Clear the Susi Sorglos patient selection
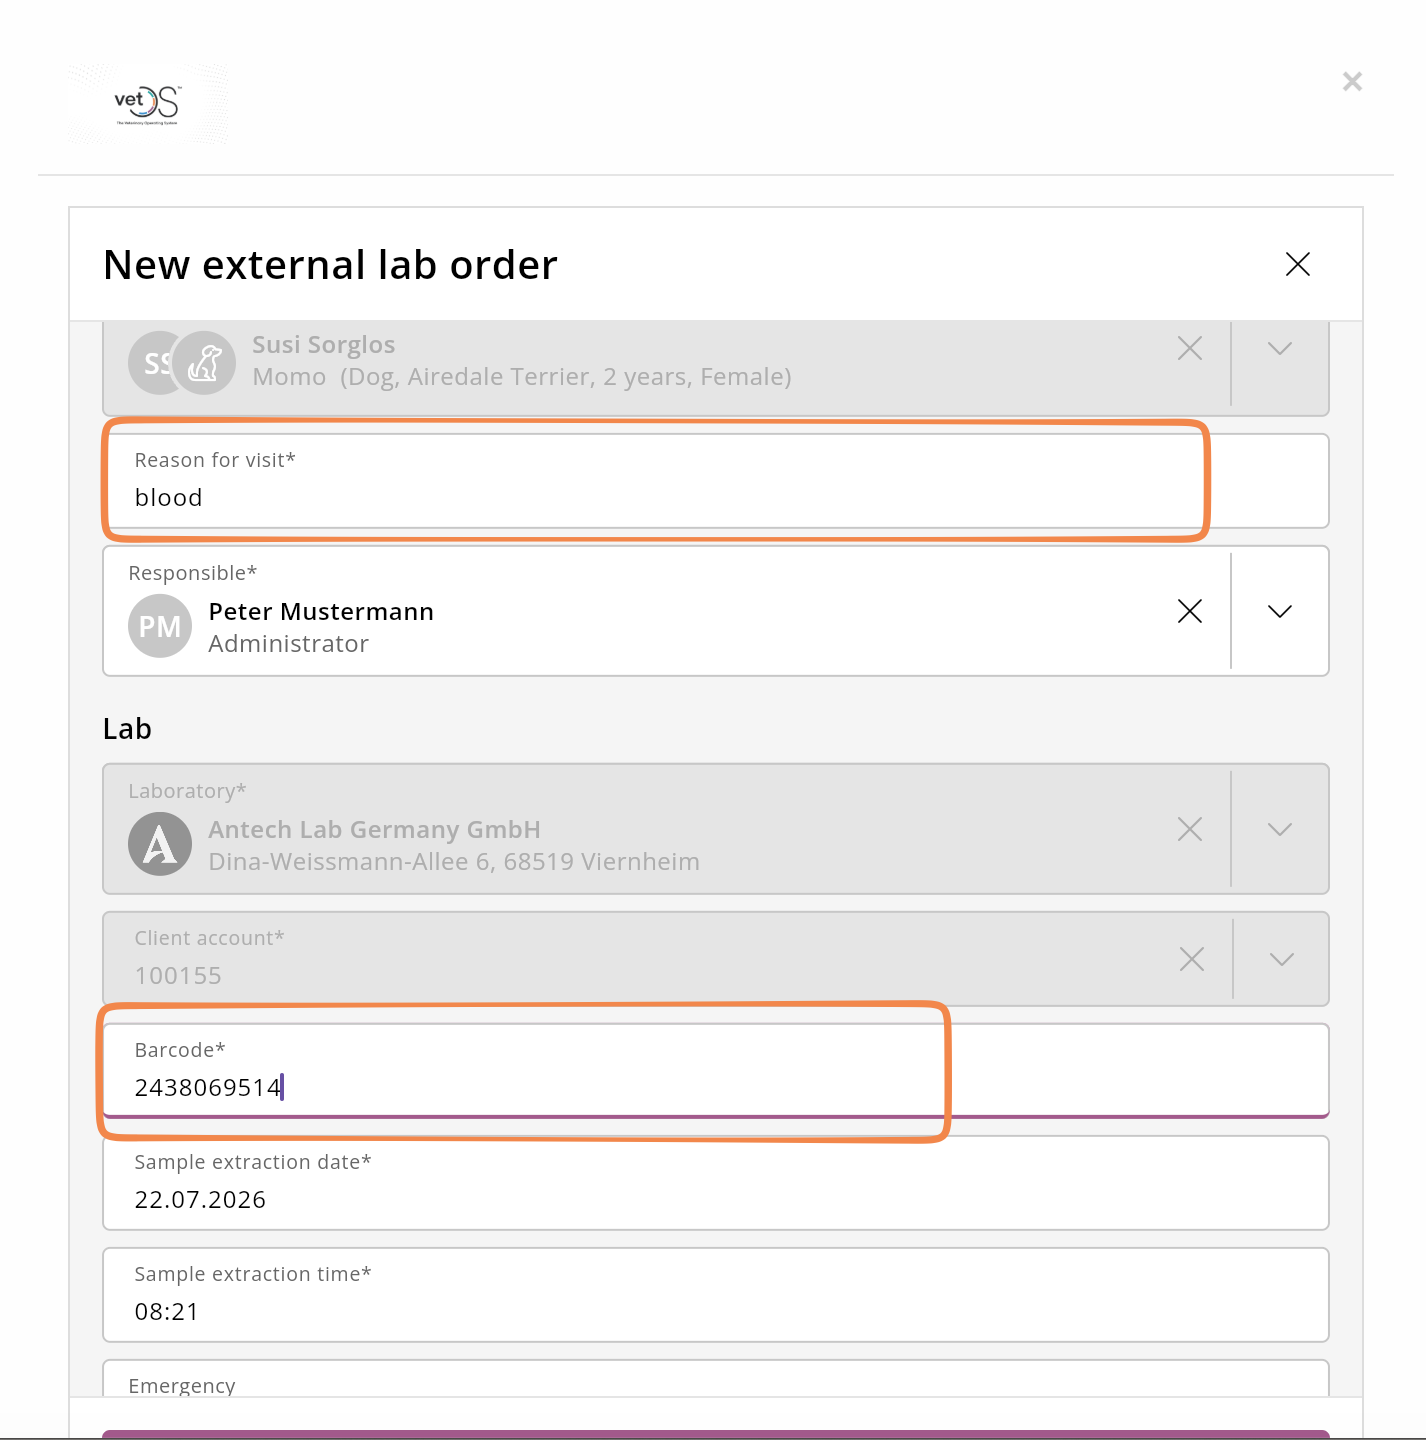 pos(1190,348)
